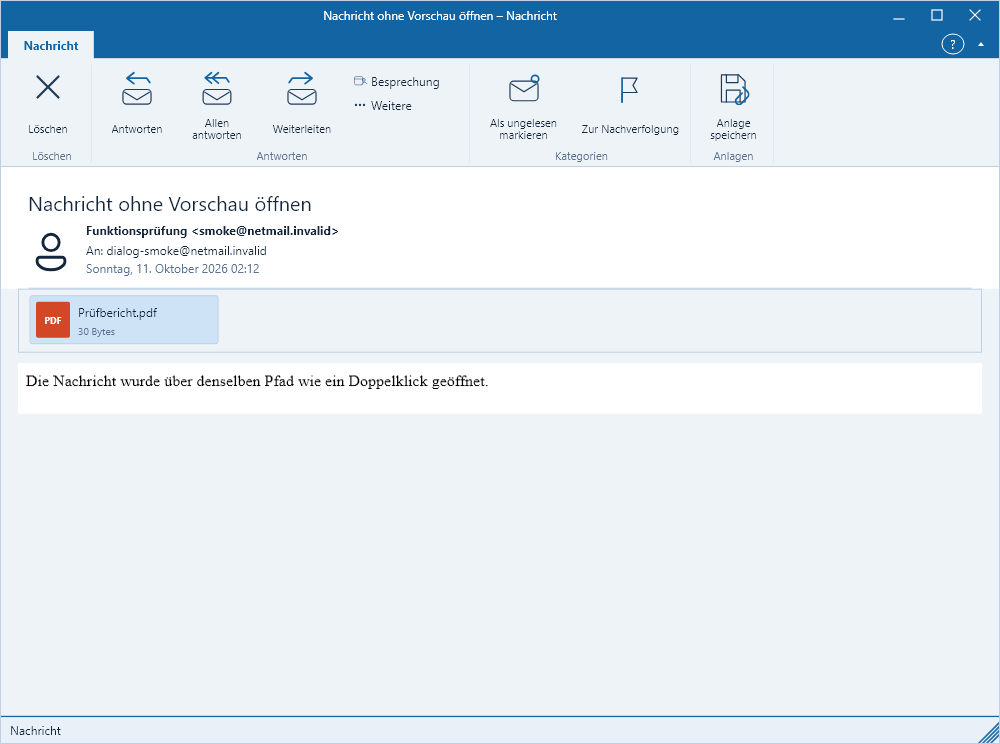This screenshot has height=744, width=1000.
Task: Choose Allen antworten to reply all
Action: click(217, 102)
